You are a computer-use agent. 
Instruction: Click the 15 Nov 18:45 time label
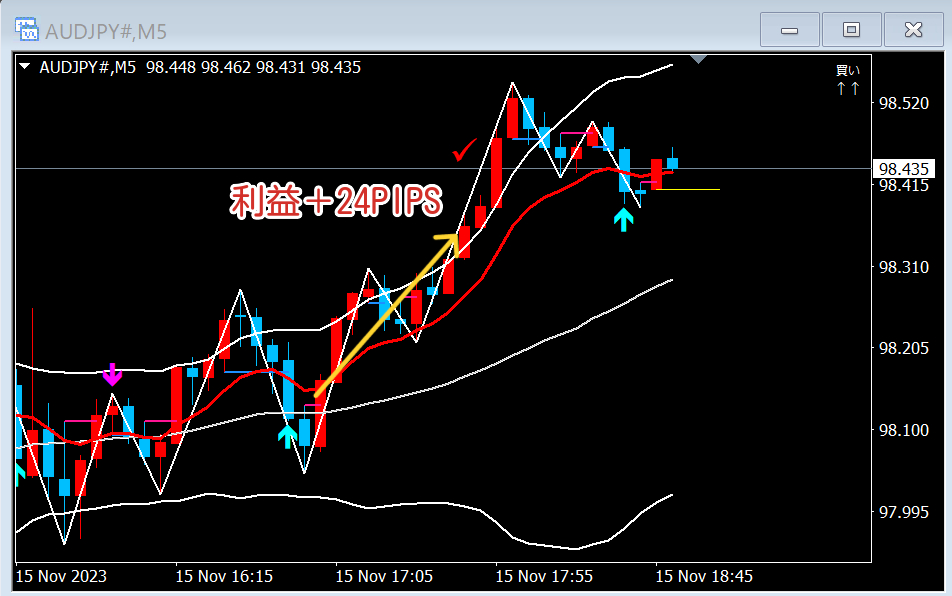(x=704, y=576)
